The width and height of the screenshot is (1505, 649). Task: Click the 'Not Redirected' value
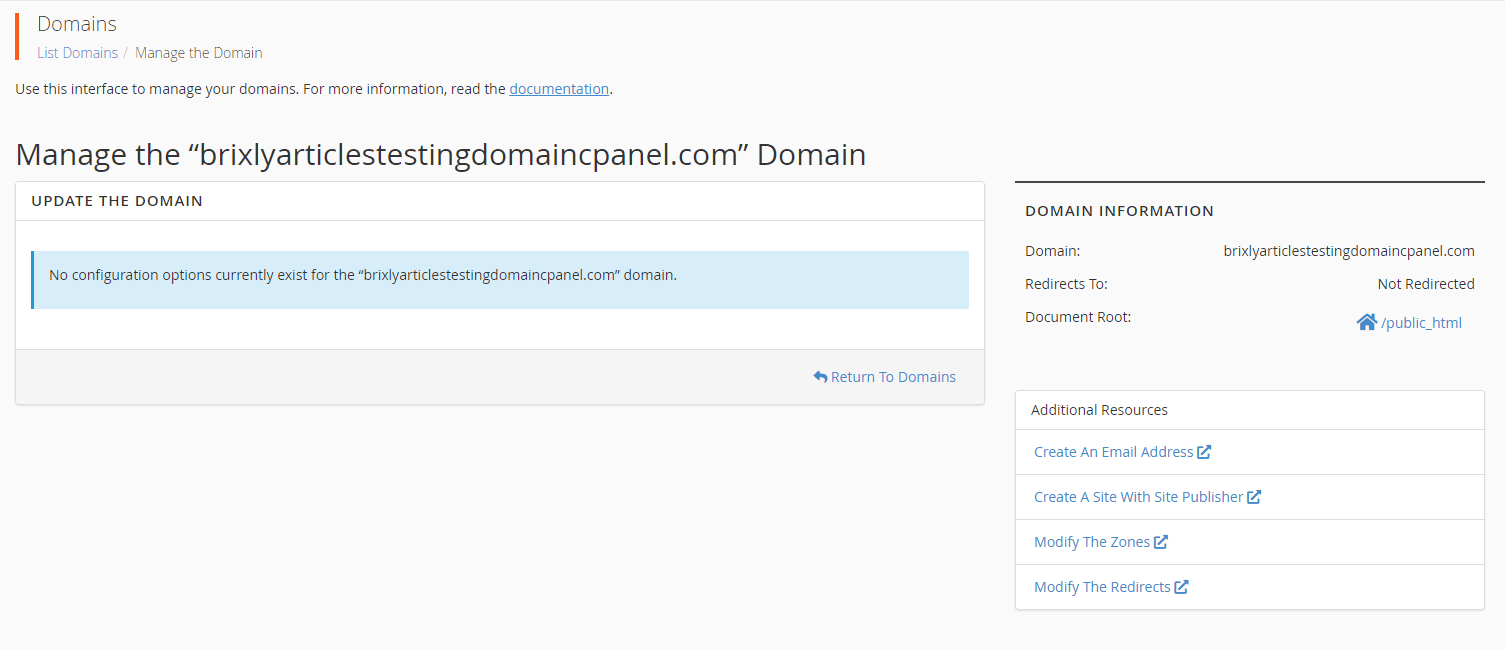[1426, 284]
